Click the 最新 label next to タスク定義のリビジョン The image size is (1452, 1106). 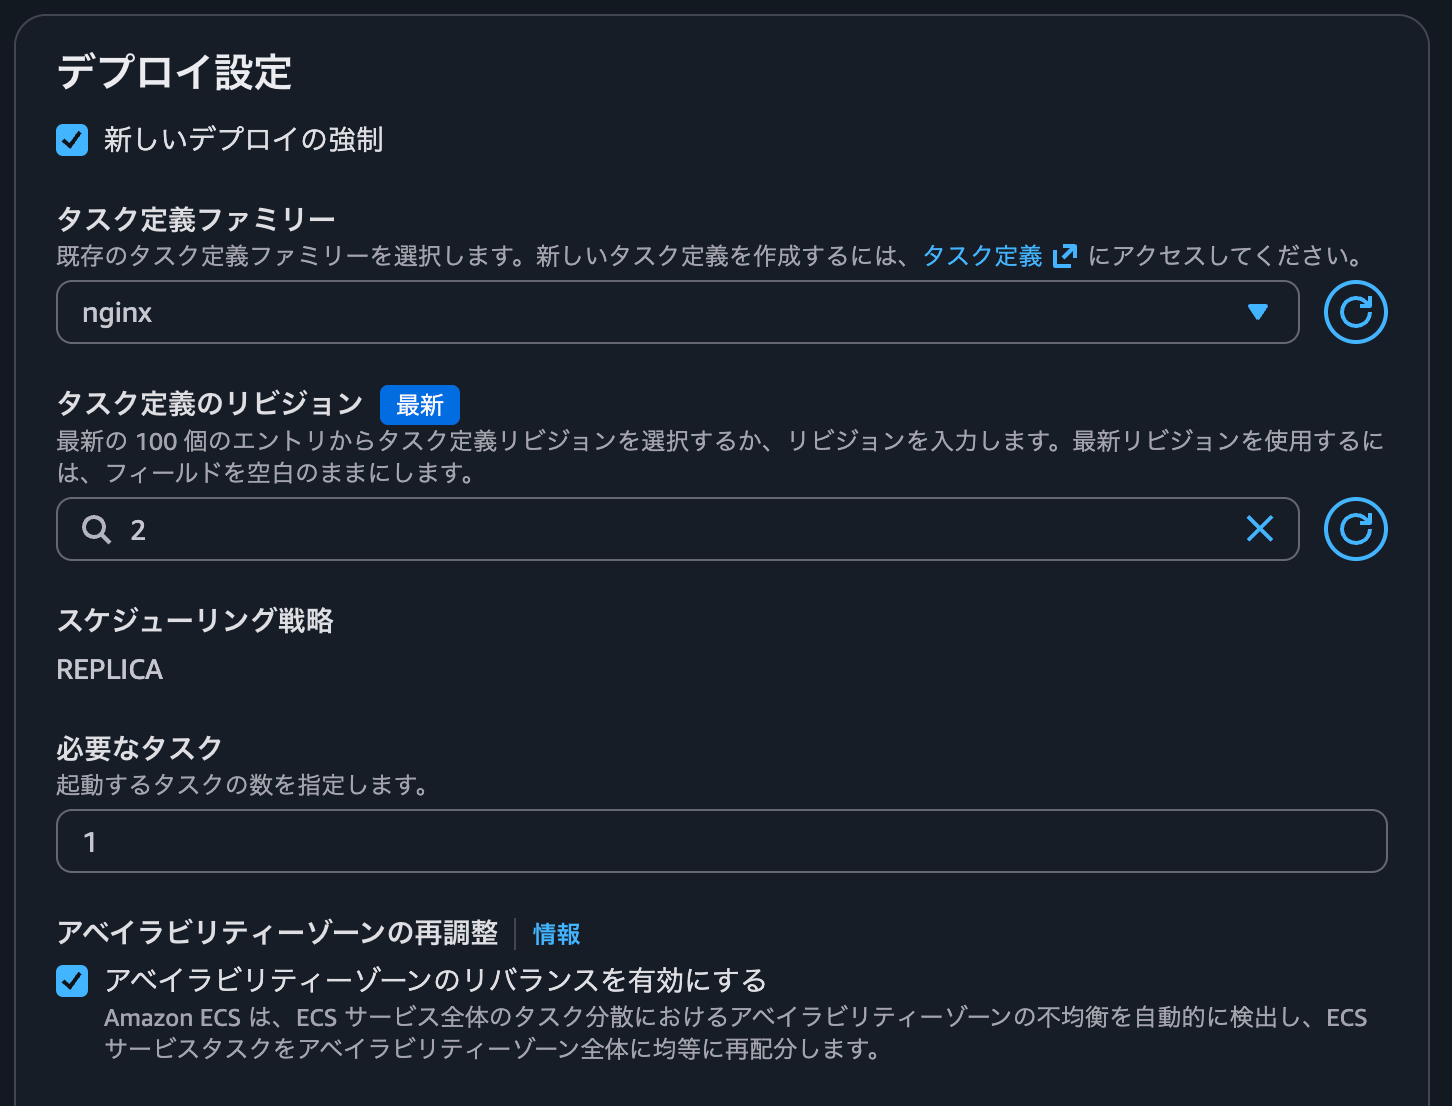tap(419, 405)
